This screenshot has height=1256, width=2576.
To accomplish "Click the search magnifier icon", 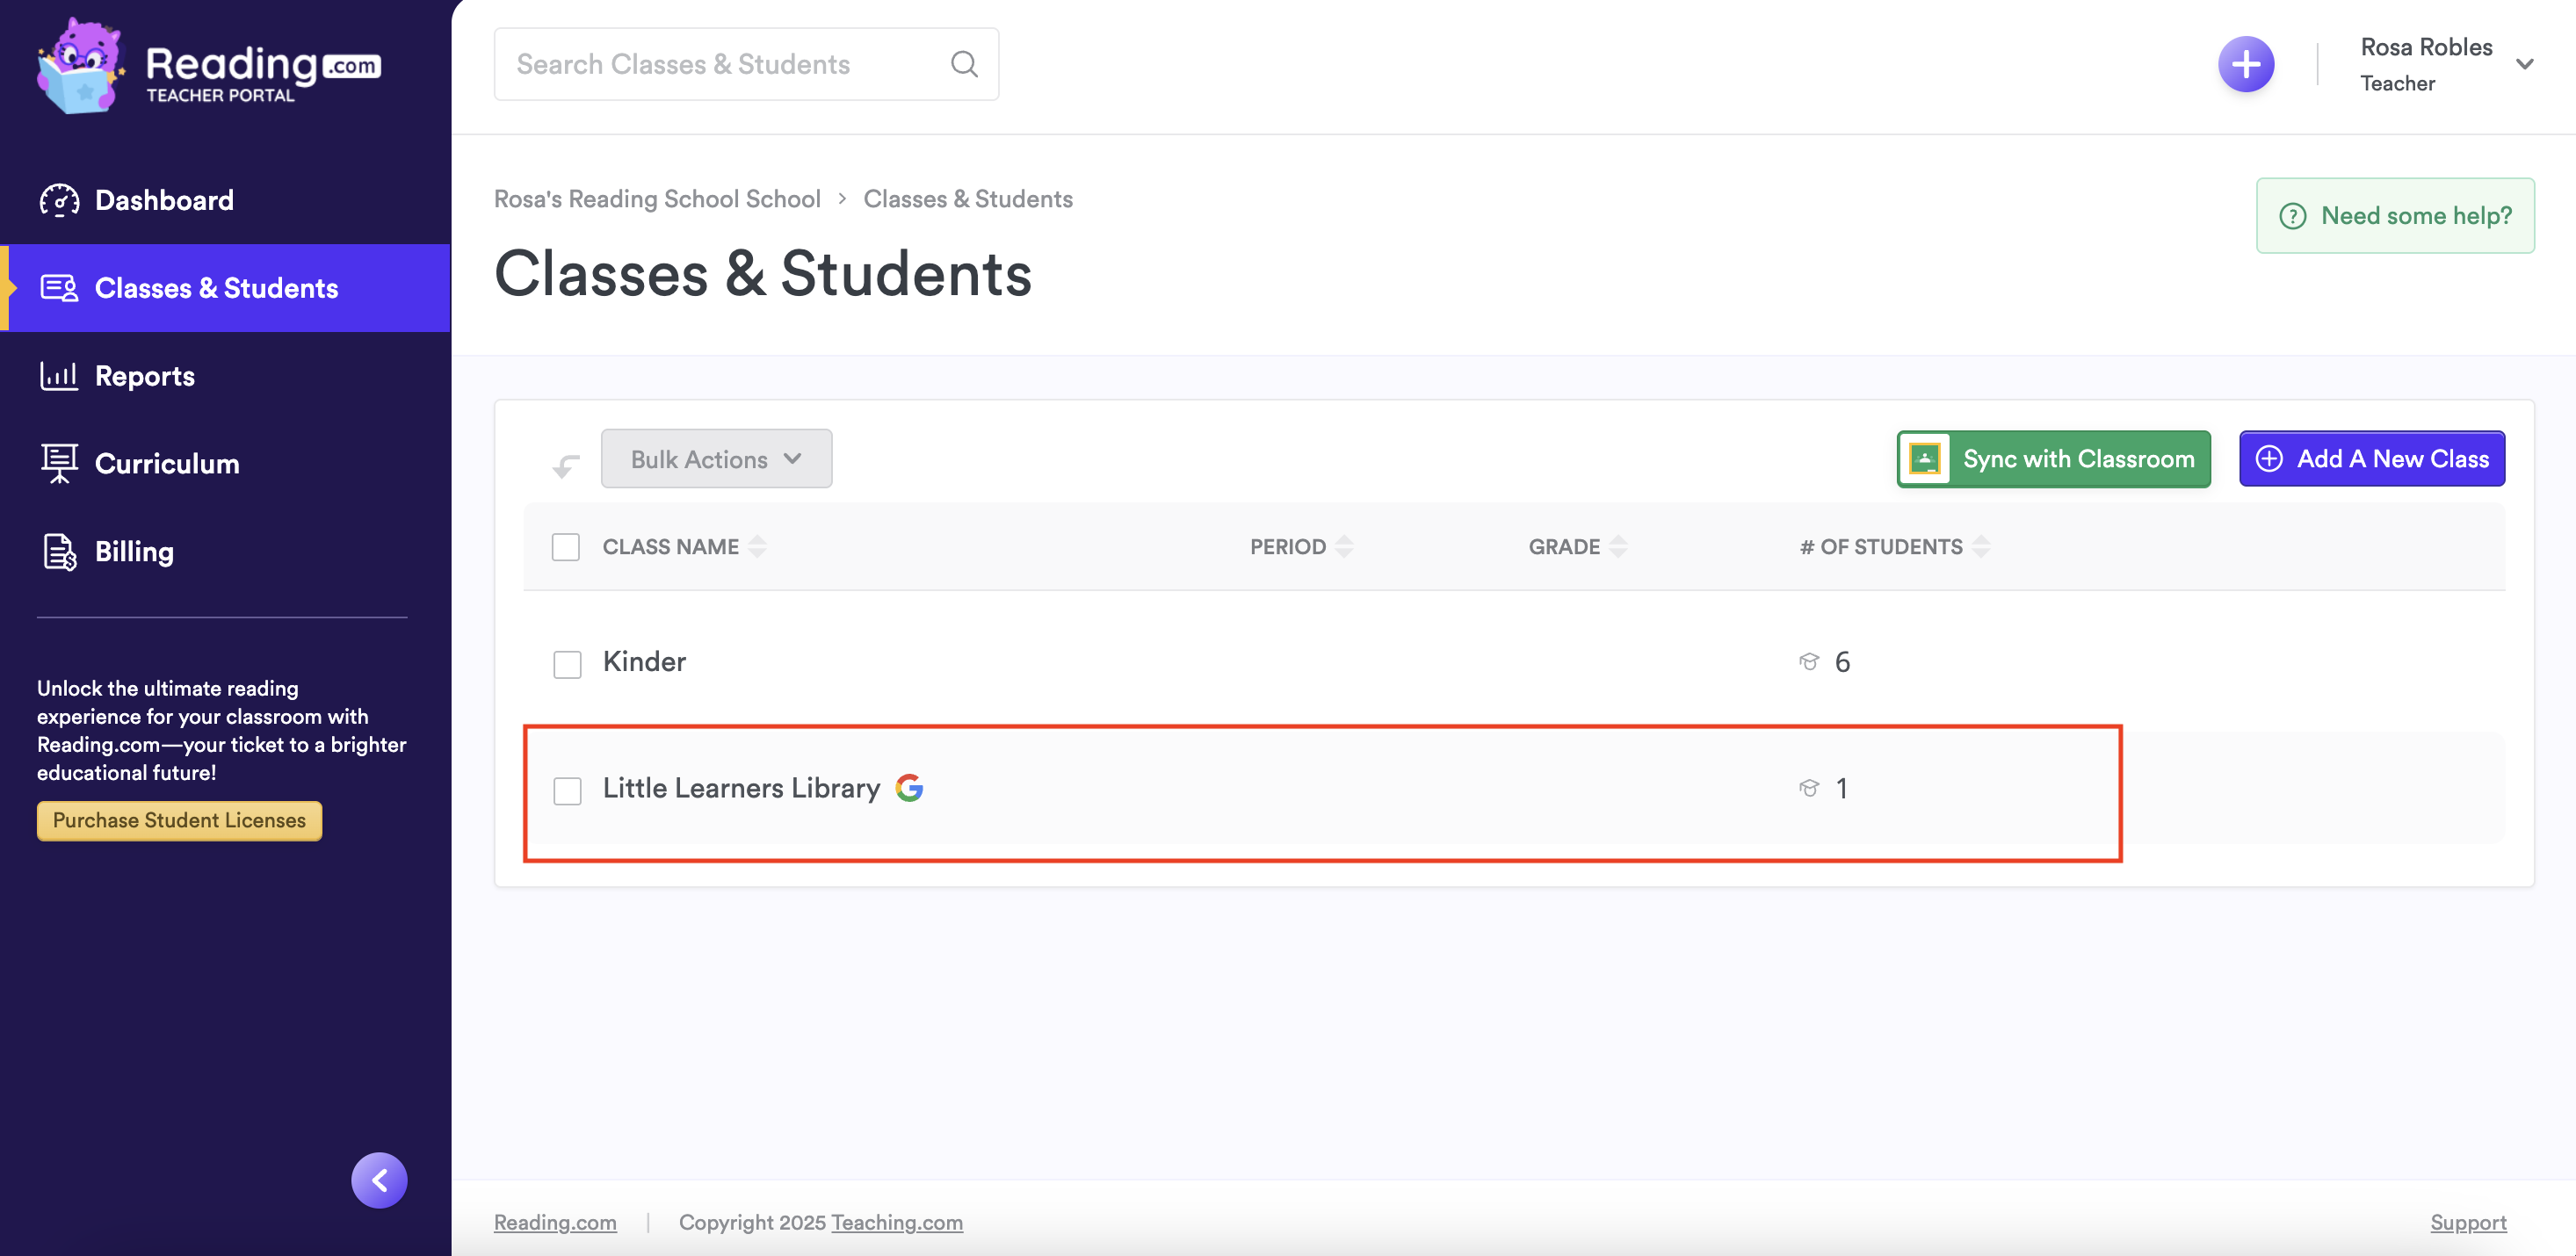I will [963, 64].
